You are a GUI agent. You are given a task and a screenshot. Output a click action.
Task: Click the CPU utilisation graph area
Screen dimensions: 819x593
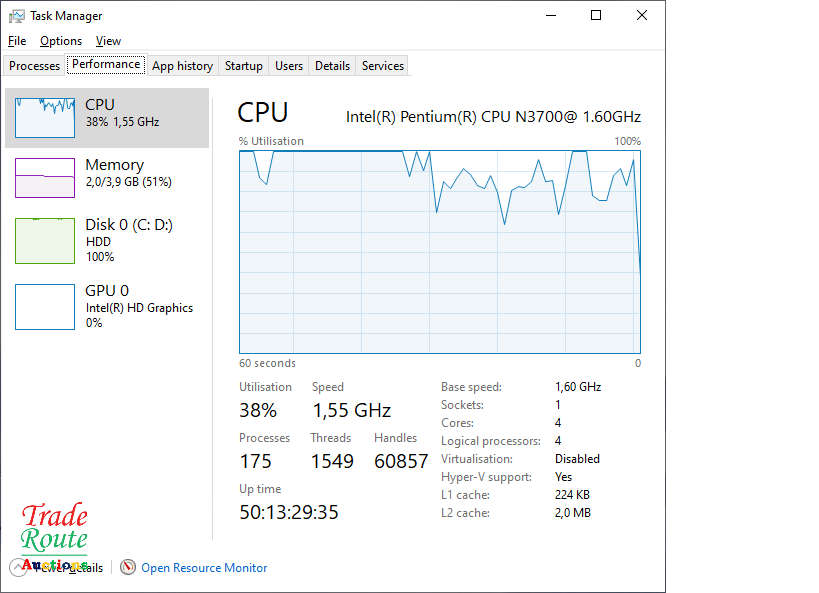[439, 252]
